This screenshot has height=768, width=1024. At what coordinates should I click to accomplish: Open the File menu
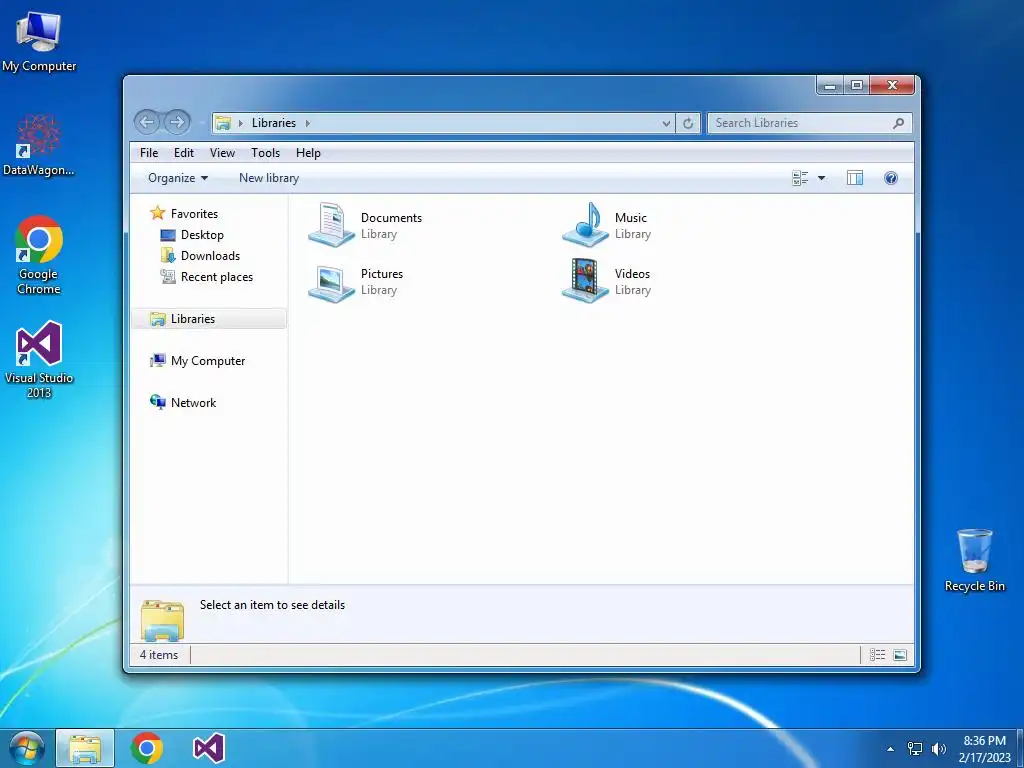pyautogui.click(x=149, y=153)
